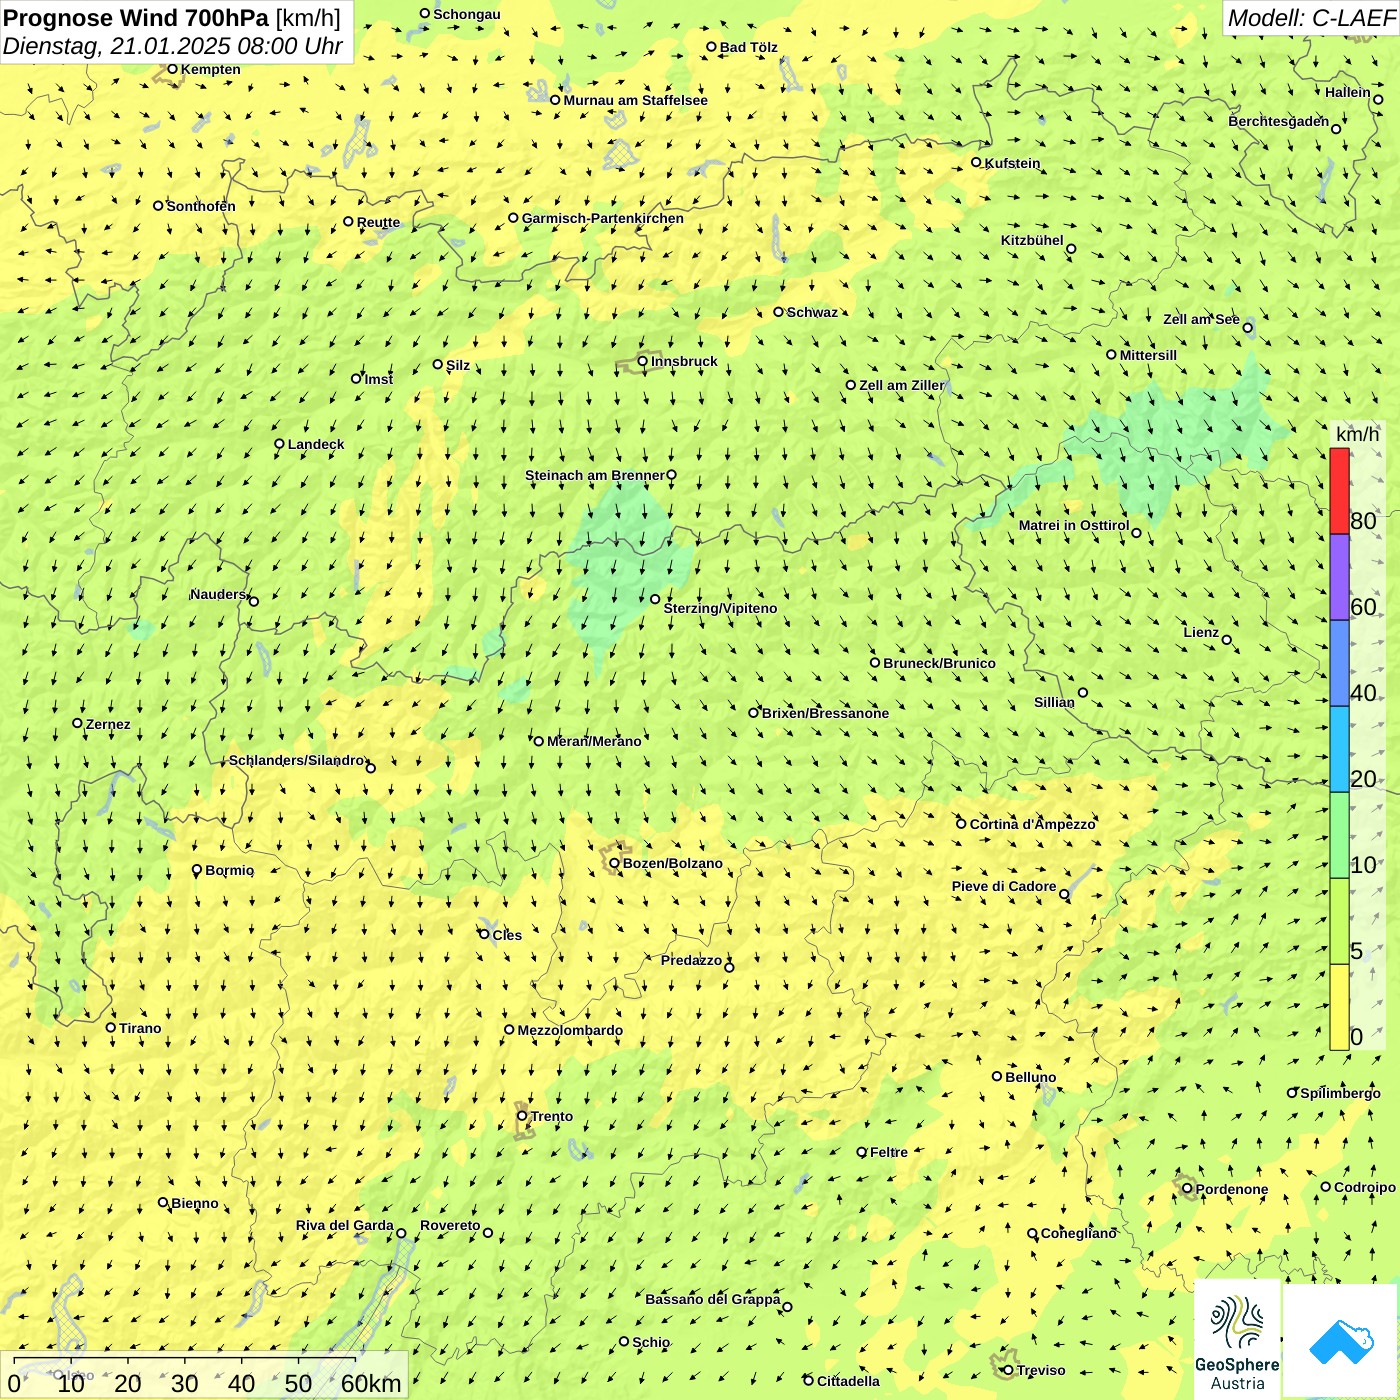Click the 'Nauders' label
The height and width of the screenshot is (1400, 1400).
click(218, 594)
